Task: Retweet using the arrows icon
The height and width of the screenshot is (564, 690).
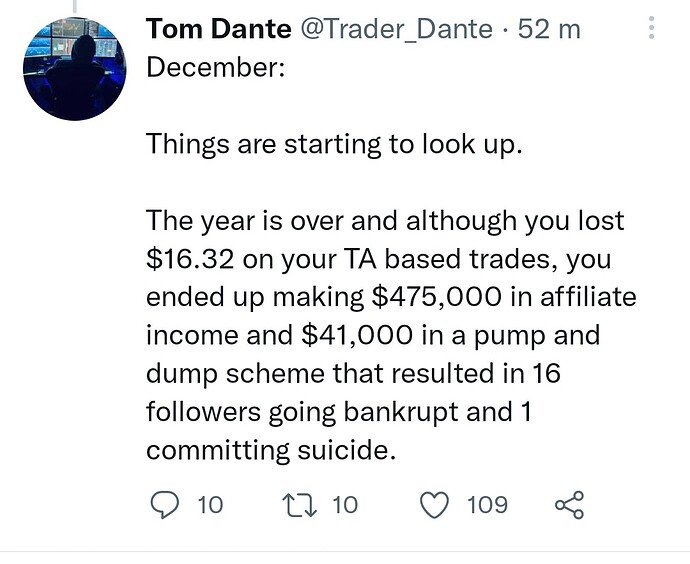Action: pos(299,505)
